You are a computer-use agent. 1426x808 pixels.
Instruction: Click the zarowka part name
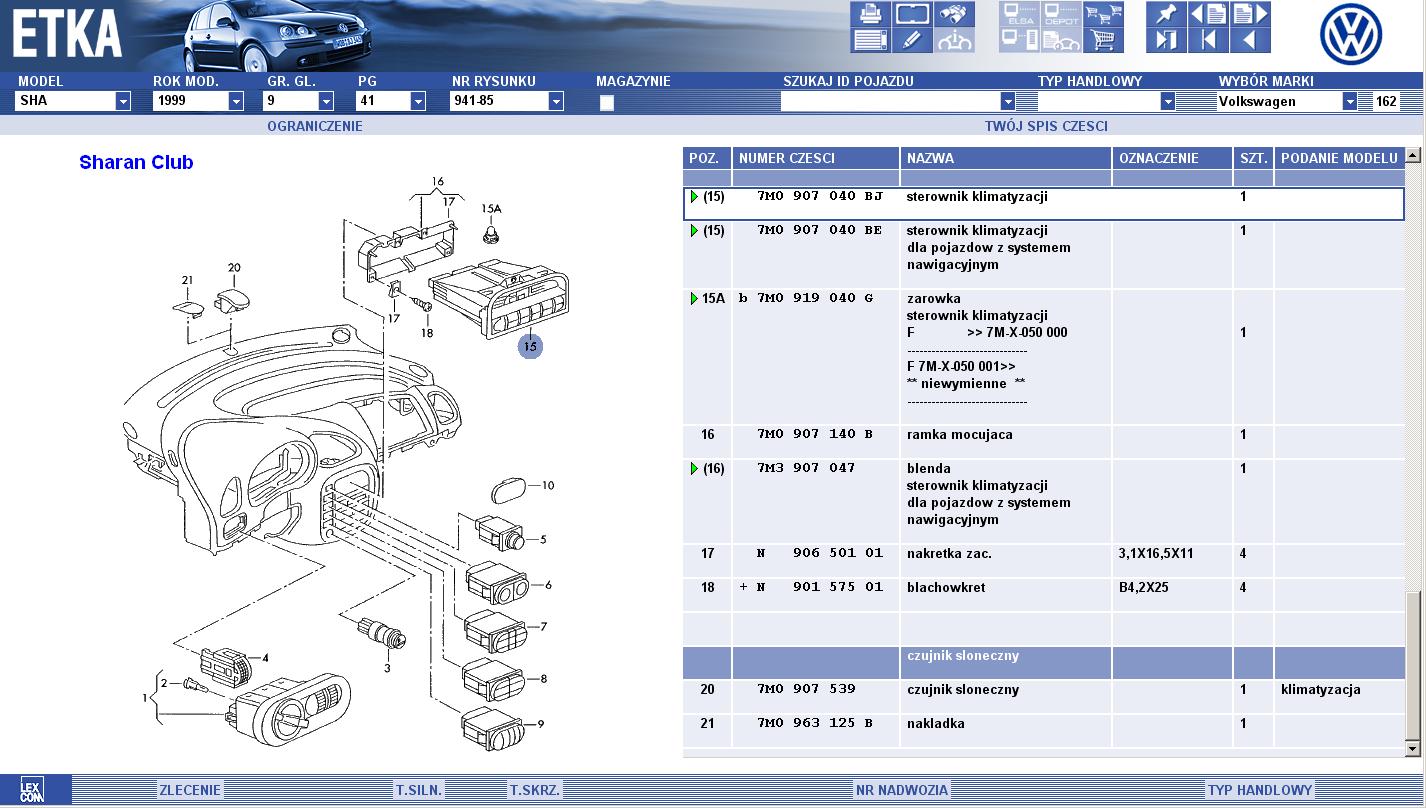coord(934,298)
